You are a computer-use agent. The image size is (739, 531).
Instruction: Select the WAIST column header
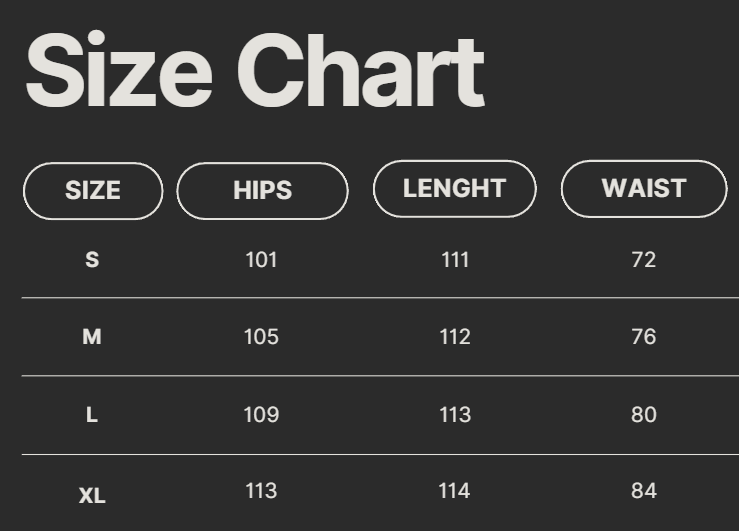coord(644,188)
